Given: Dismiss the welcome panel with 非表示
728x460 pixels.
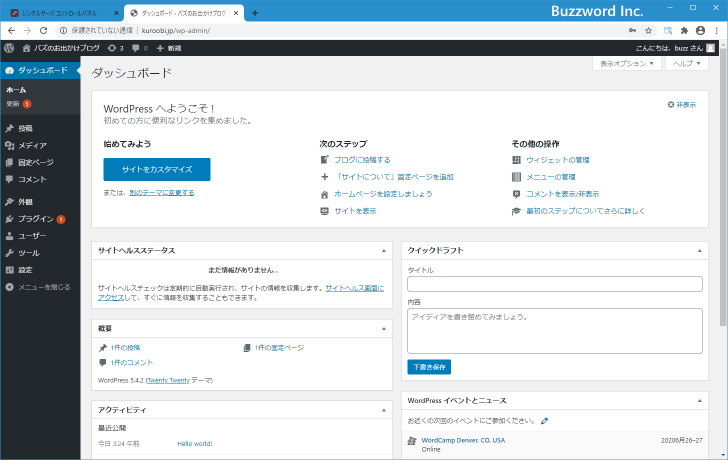Looking at the screenshot, I should 682,104.
